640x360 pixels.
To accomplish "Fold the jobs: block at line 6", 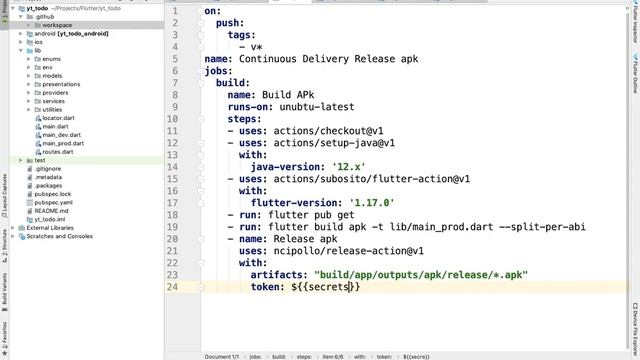I will pyautogui.click(x=200, y=71).
